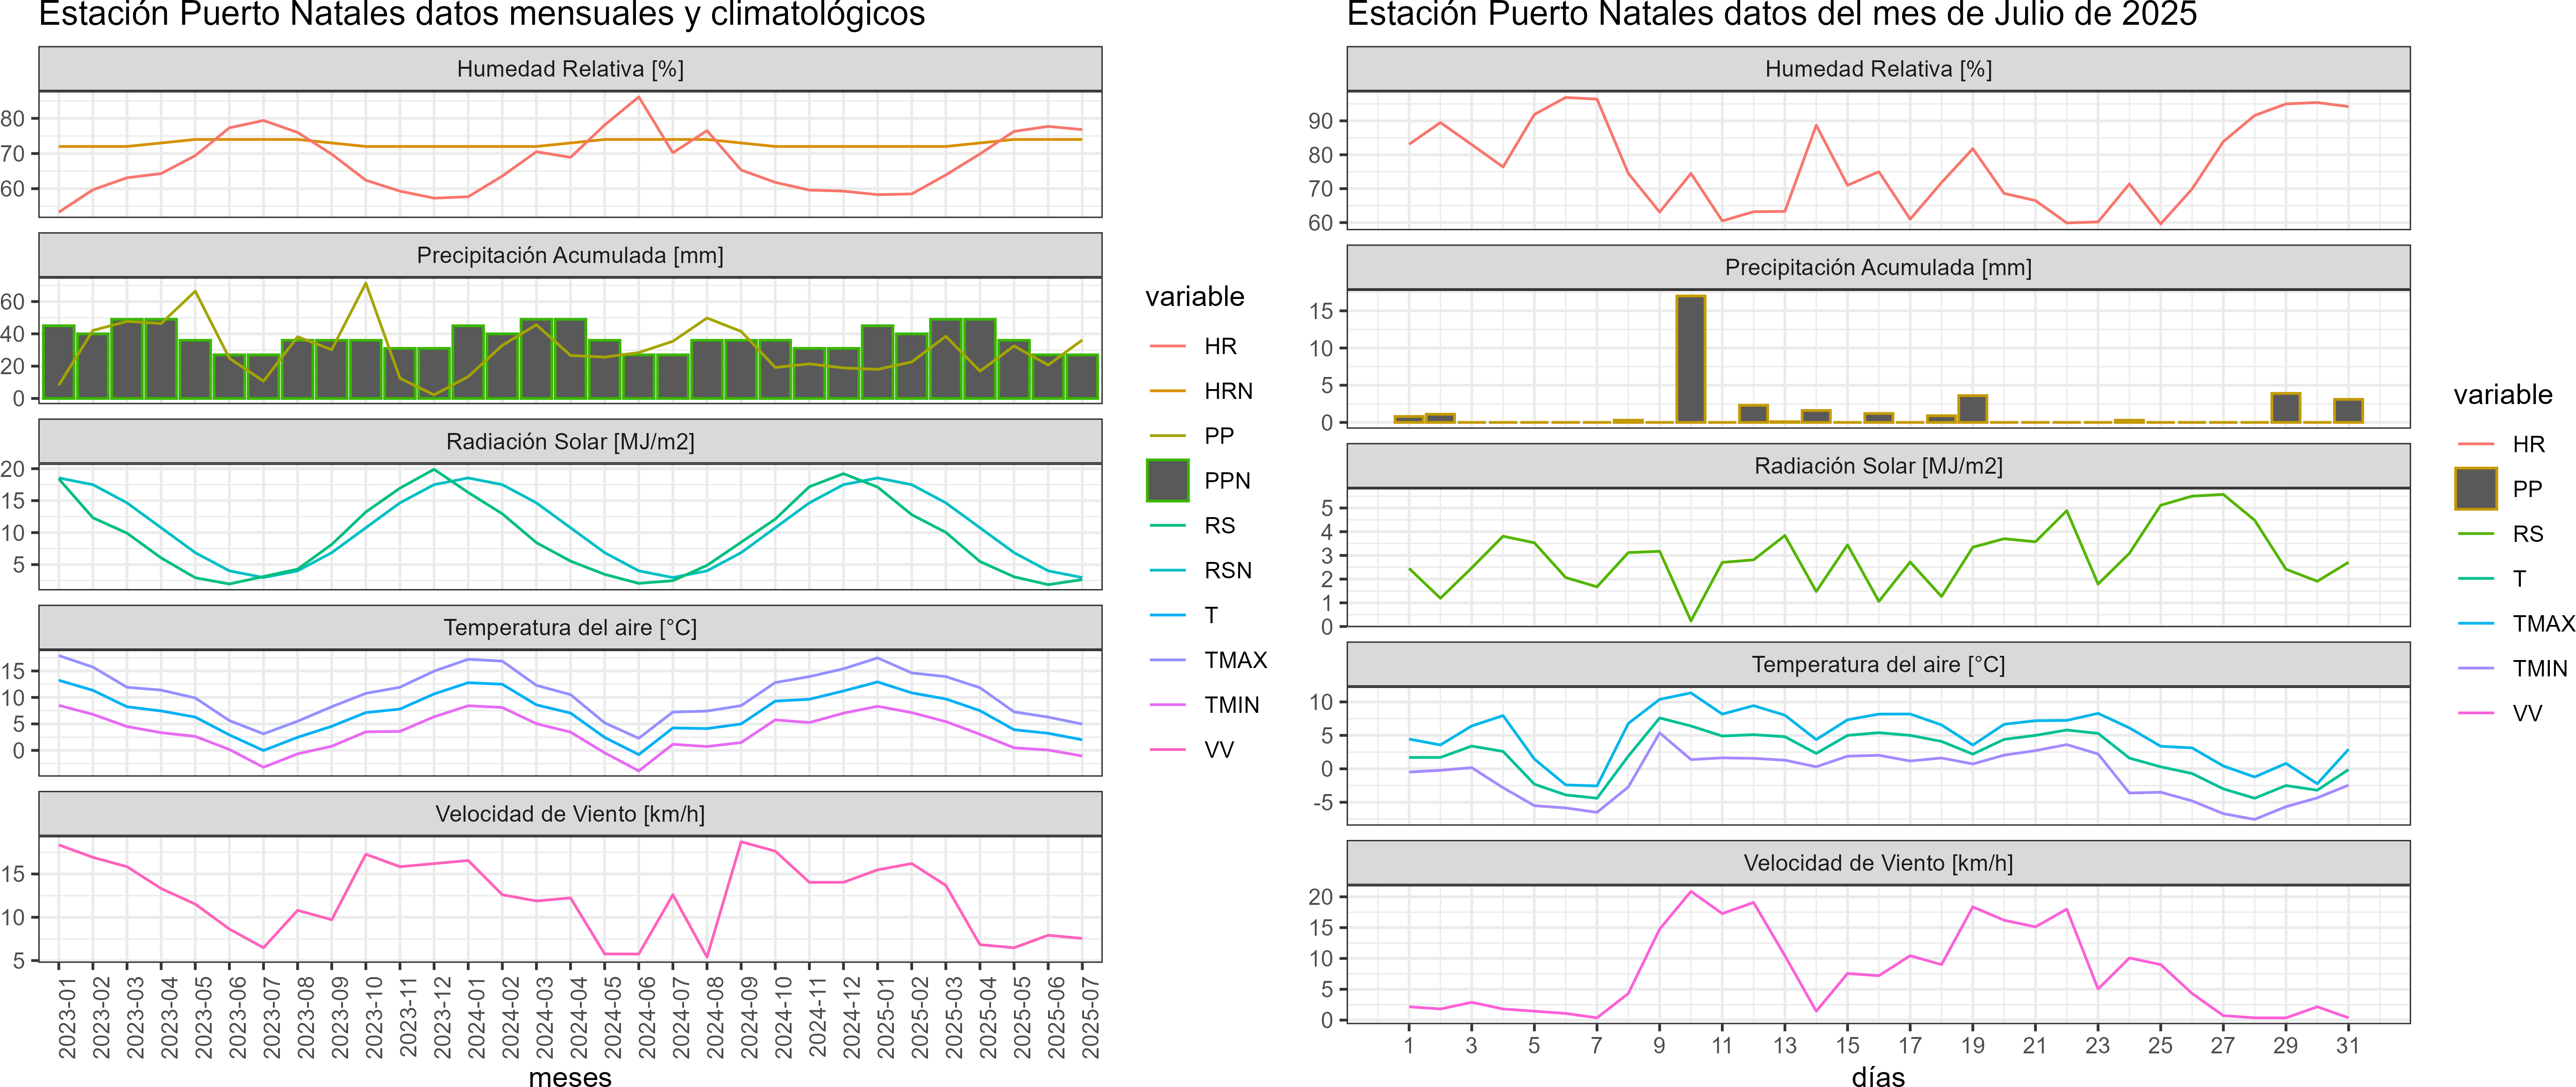Click day 31 tick label on July chart
This screenshot has width=2576, height=1087.
click(2347, 1045)
